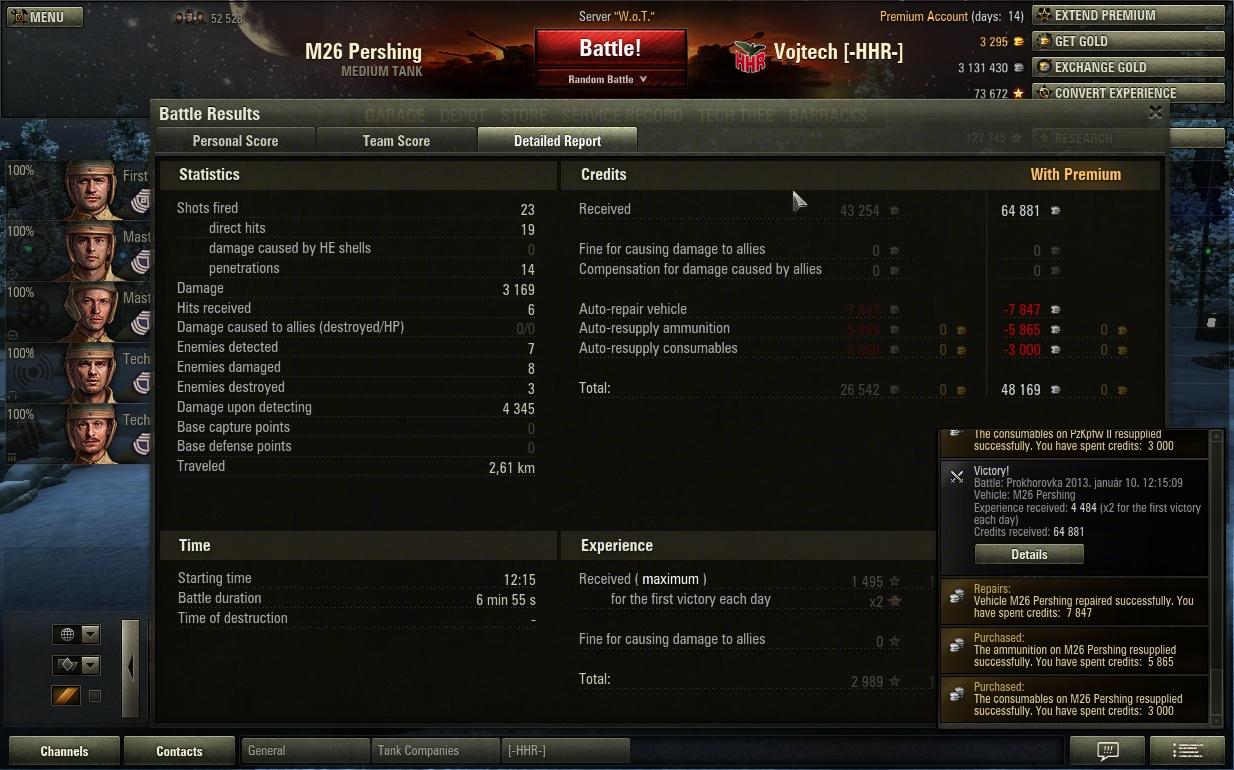Open the Random Battle mode dropdown
The image size is (1234, 770).
[610, 79]
